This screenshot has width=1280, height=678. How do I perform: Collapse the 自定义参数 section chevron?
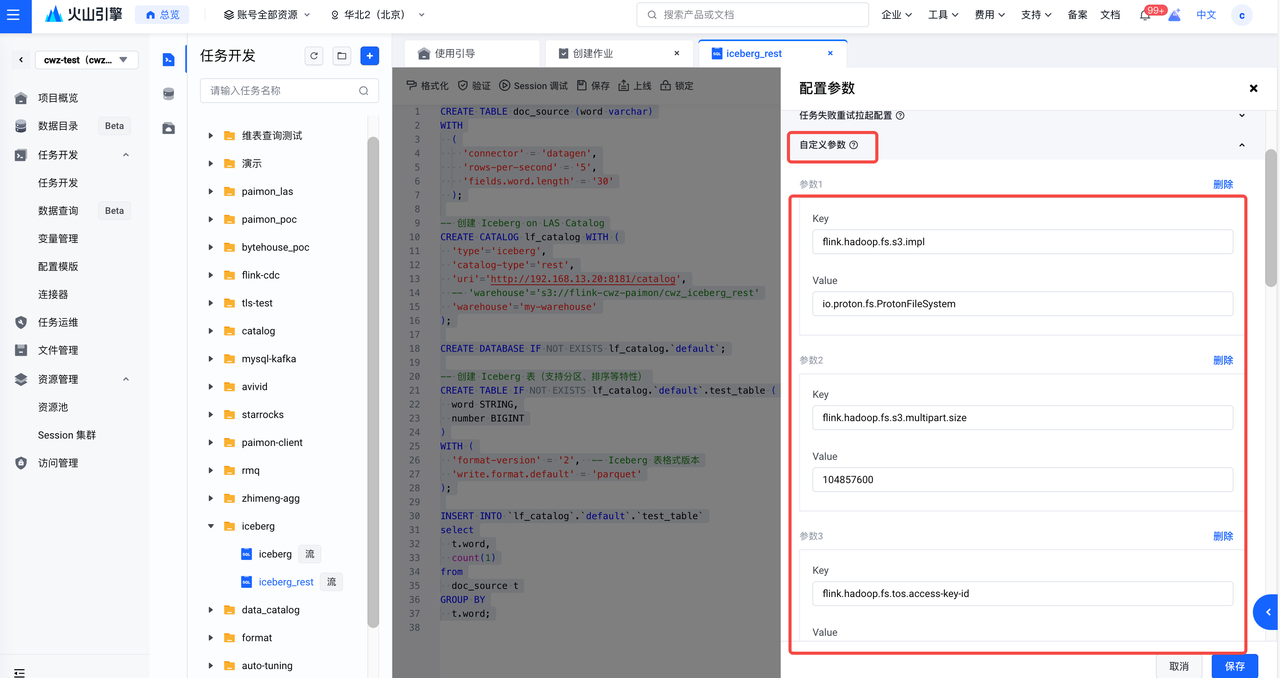[1242, 145]
